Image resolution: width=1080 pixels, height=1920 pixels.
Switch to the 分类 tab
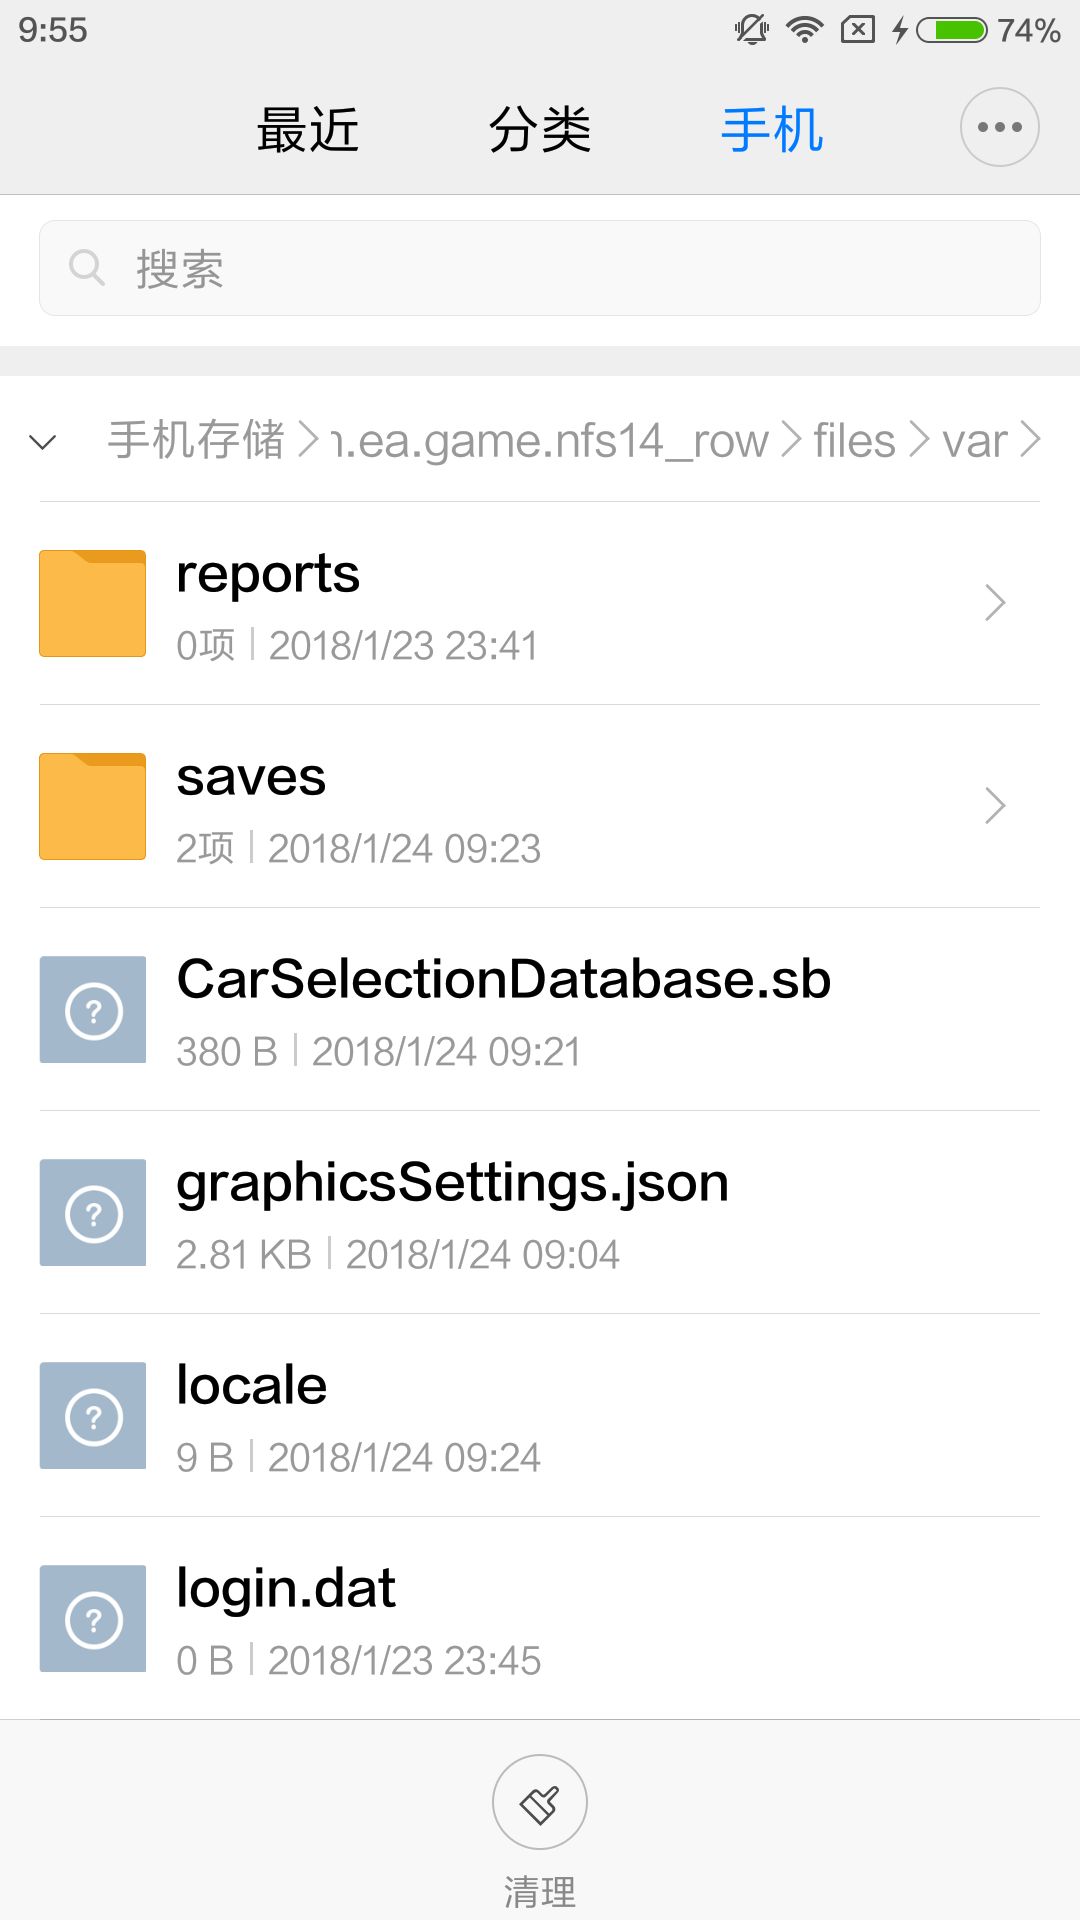click(x=540, y=130)
